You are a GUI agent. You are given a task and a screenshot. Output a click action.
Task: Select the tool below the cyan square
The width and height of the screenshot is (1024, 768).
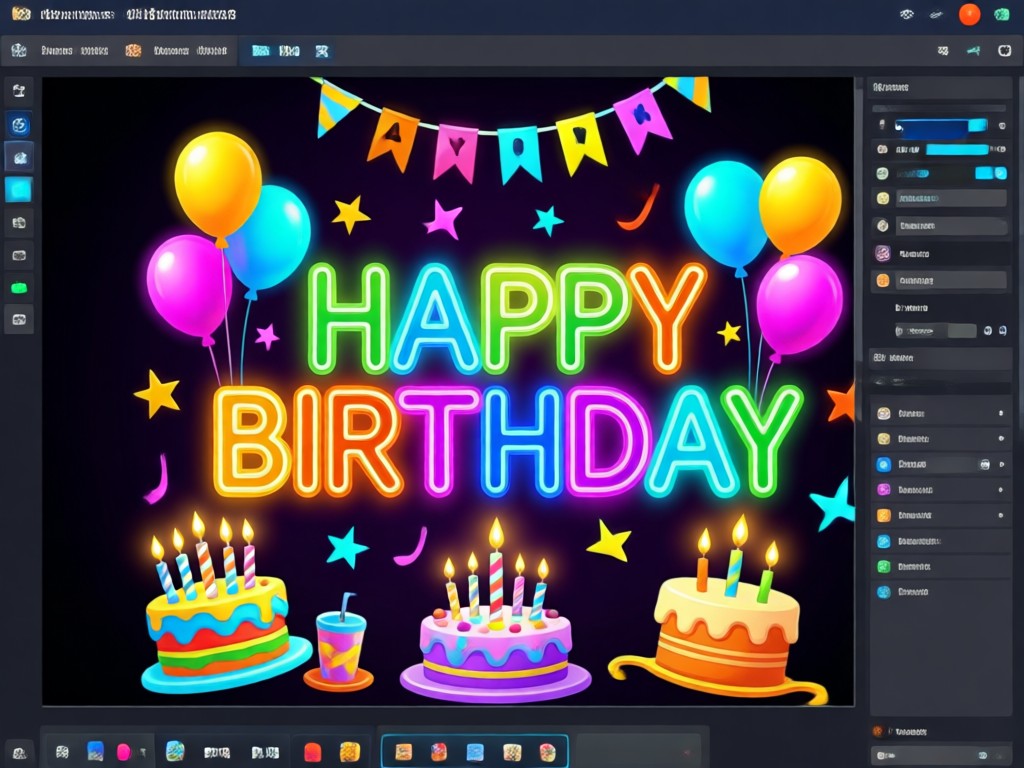coord(19,223)
